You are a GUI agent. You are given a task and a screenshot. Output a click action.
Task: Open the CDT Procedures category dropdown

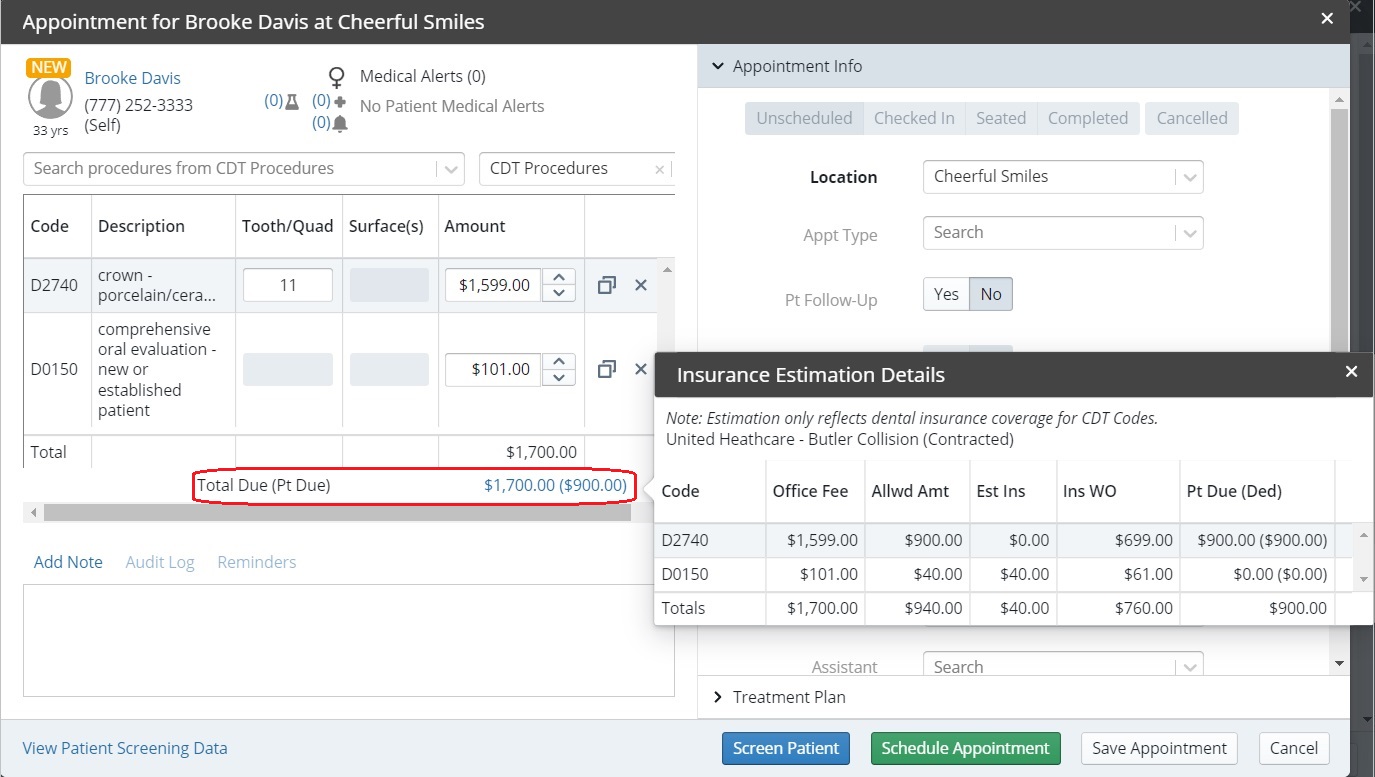(577, 169)
